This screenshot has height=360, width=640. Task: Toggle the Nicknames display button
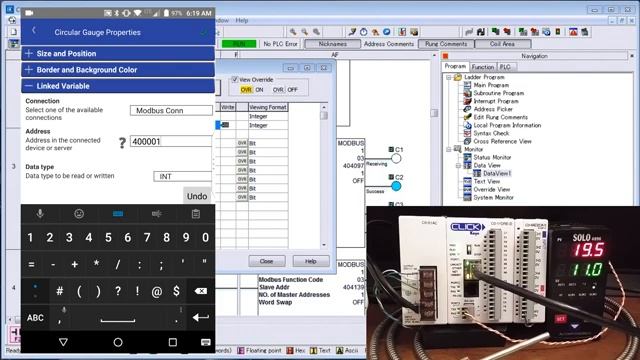[333, 44]
